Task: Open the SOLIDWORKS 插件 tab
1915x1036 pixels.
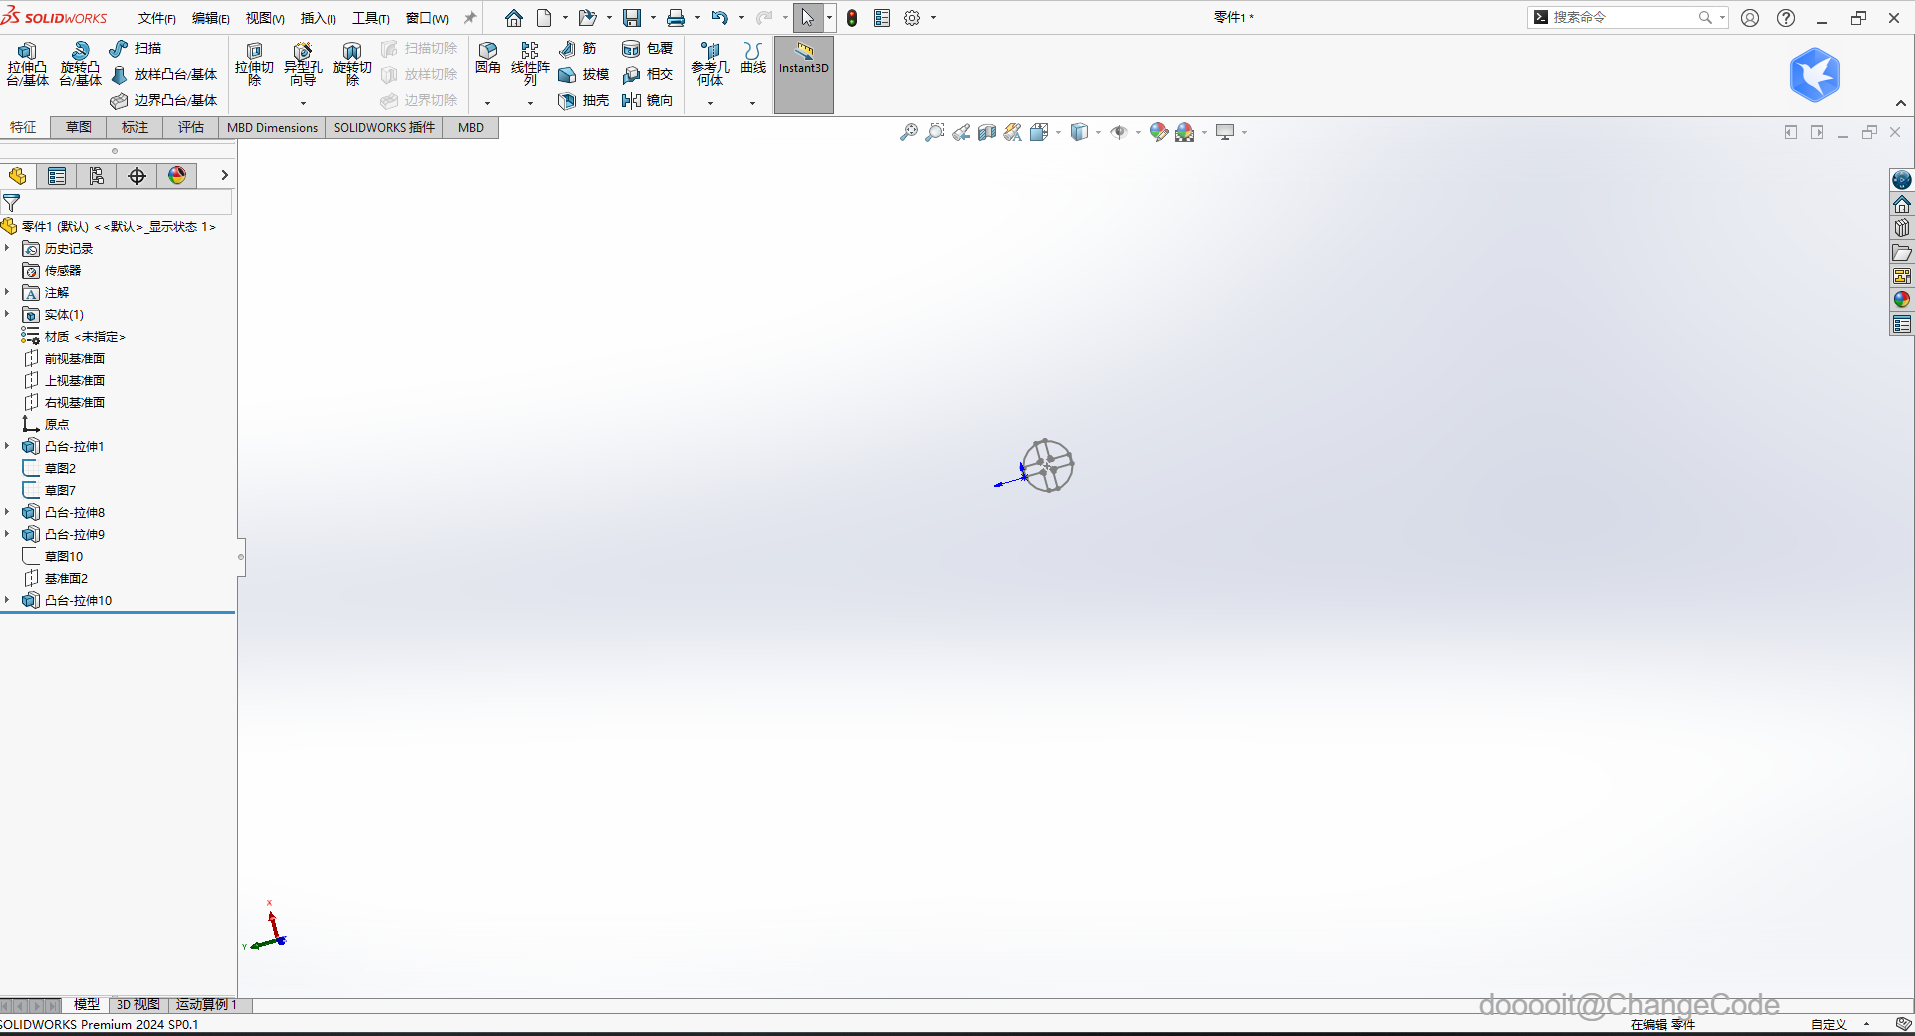Action: click(385, 127)
